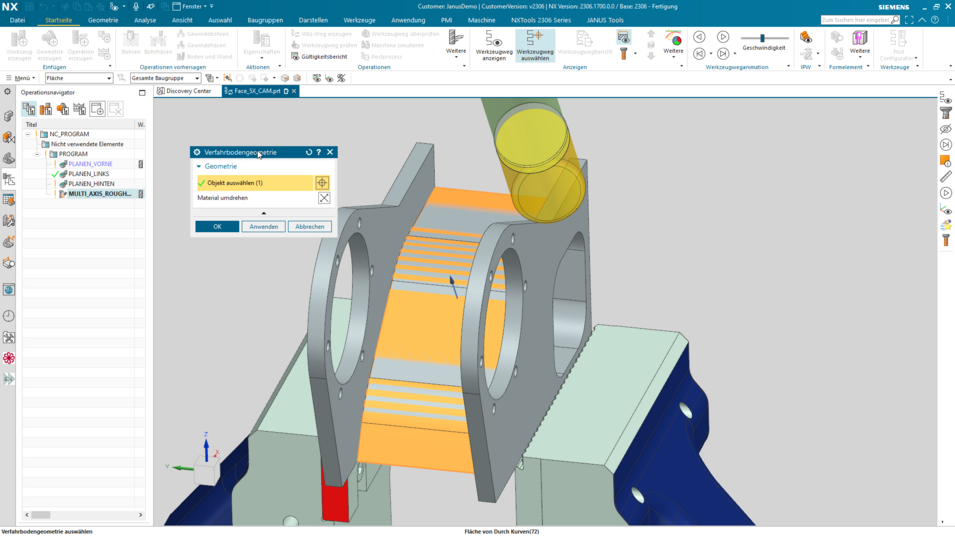Maximize the Operationsnavigator panel
Viewport: 955px width, 537px height.
pos(142,93)
